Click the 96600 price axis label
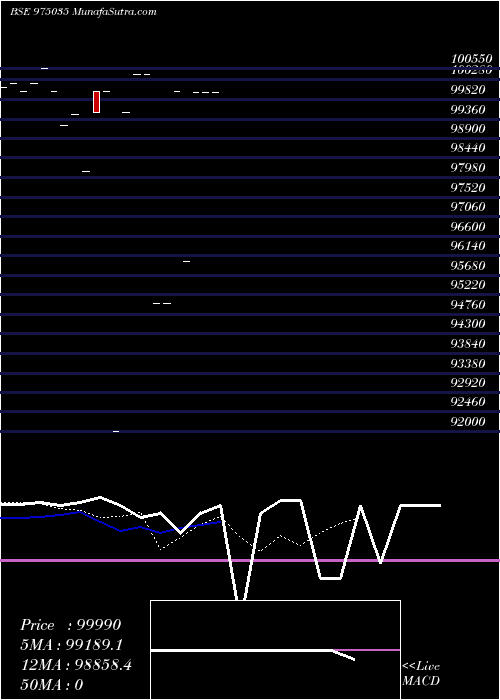 (468, 227)
